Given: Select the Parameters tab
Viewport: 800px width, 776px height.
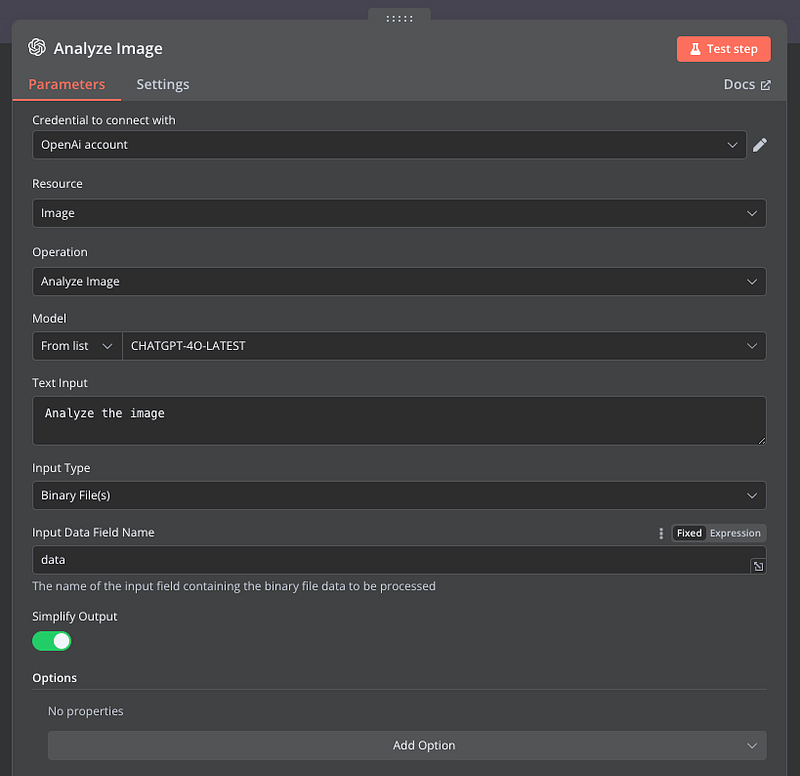Looking at the screenshot, I should [x=66, y=85].
